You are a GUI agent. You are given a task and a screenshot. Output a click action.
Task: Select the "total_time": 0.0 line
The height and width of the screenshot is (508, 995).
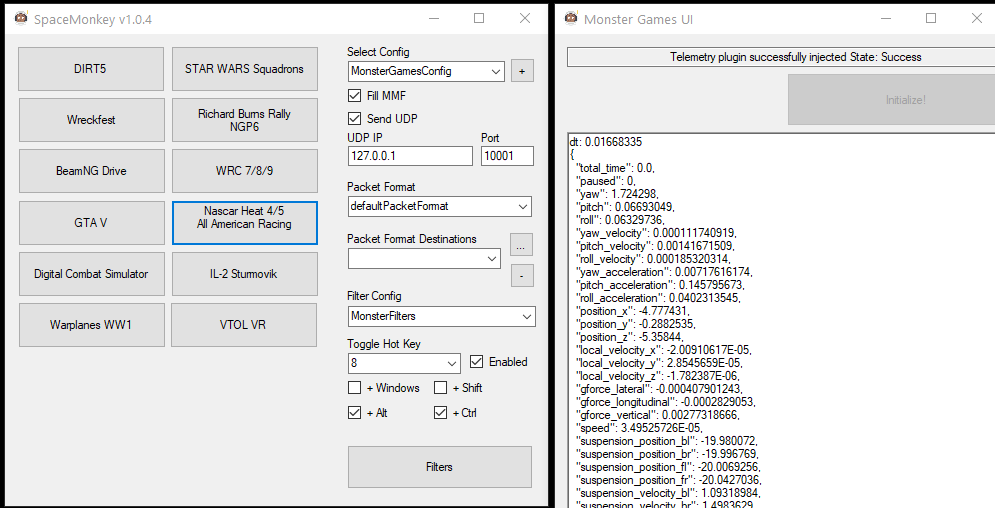click(x=615, y=168)
